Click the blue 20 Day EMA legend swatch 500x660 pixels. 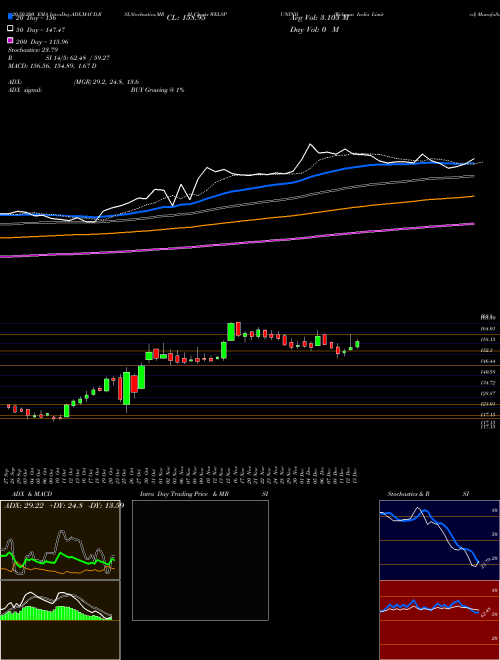[x=11, y=17]
